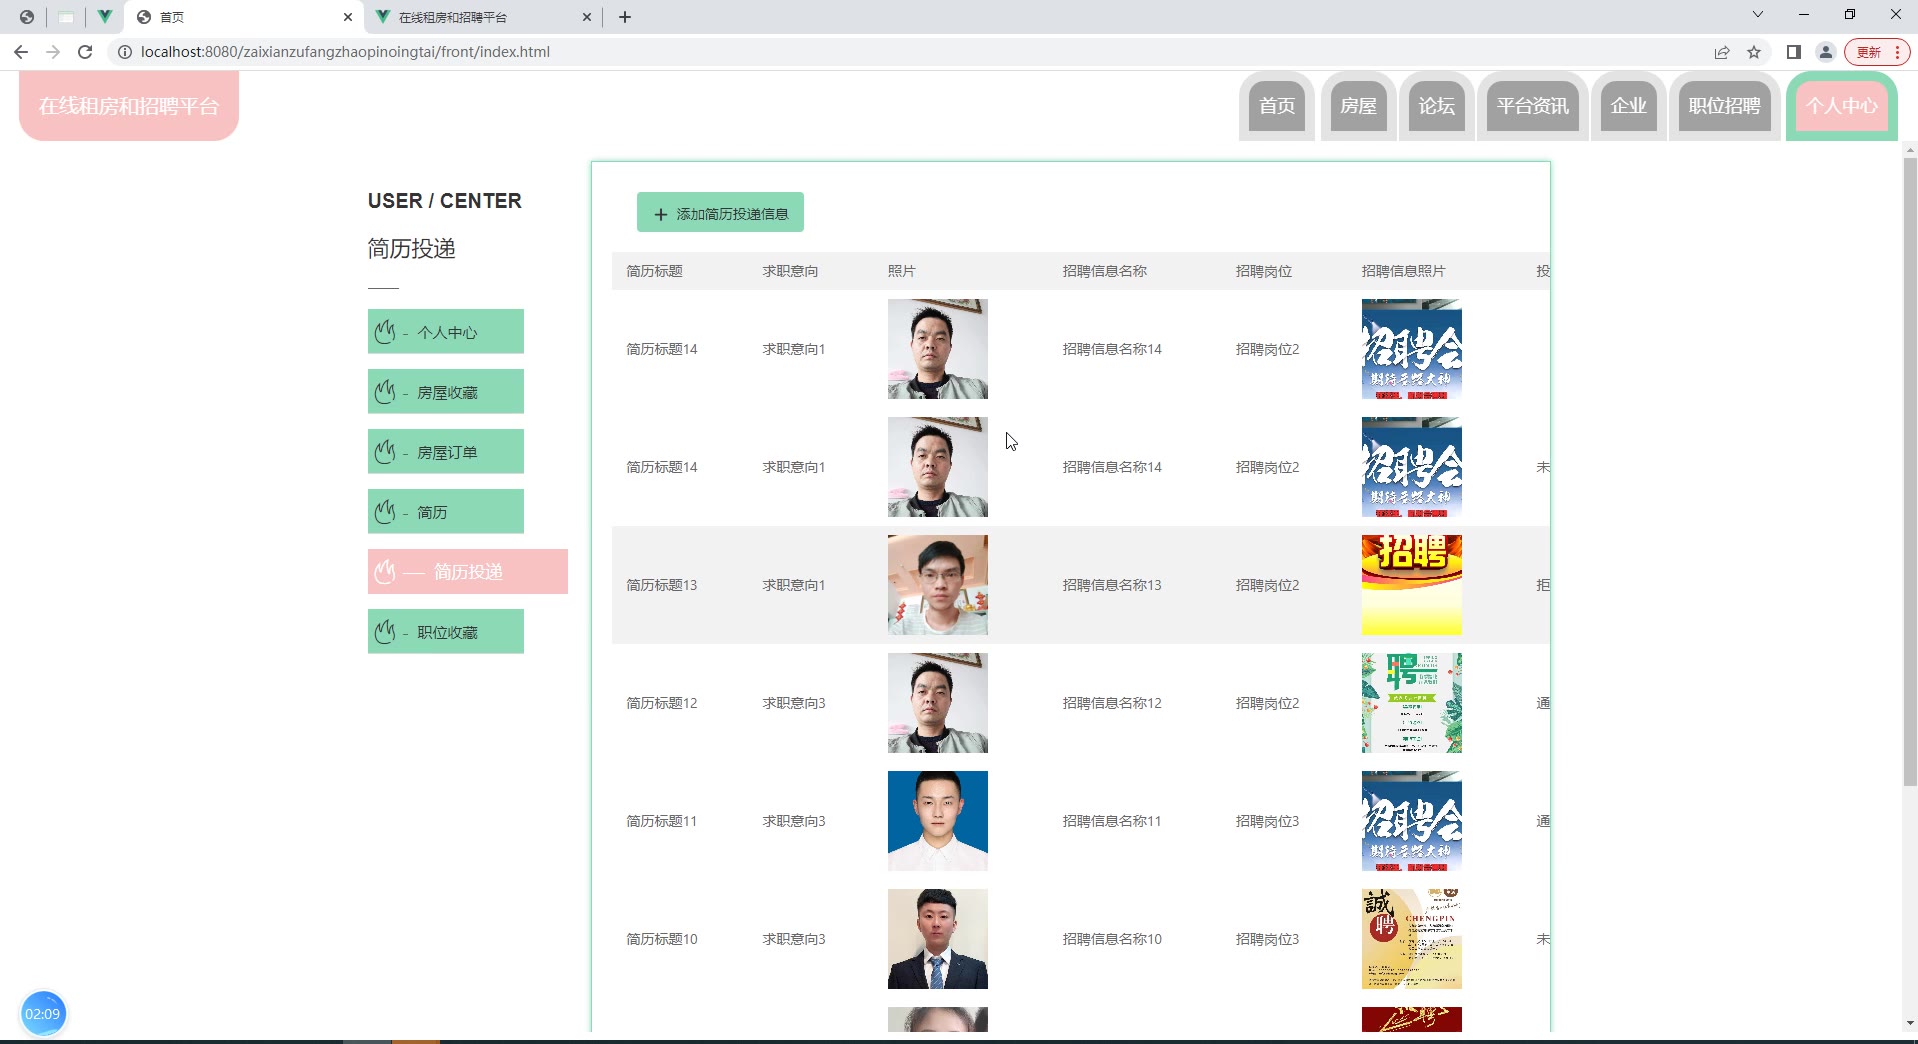Screen dimensions: 1918x1044
Task: Click the scrollbar down arrow
Action: point(1910,1023)
